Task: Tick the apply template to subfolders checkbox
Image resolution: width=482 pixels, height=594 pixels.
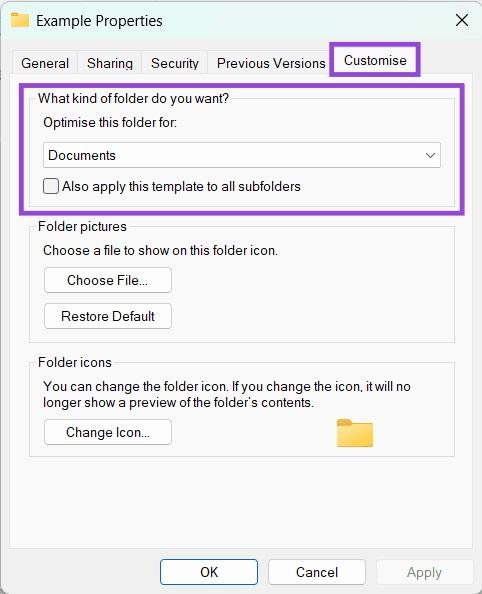Action: [51, 186]
